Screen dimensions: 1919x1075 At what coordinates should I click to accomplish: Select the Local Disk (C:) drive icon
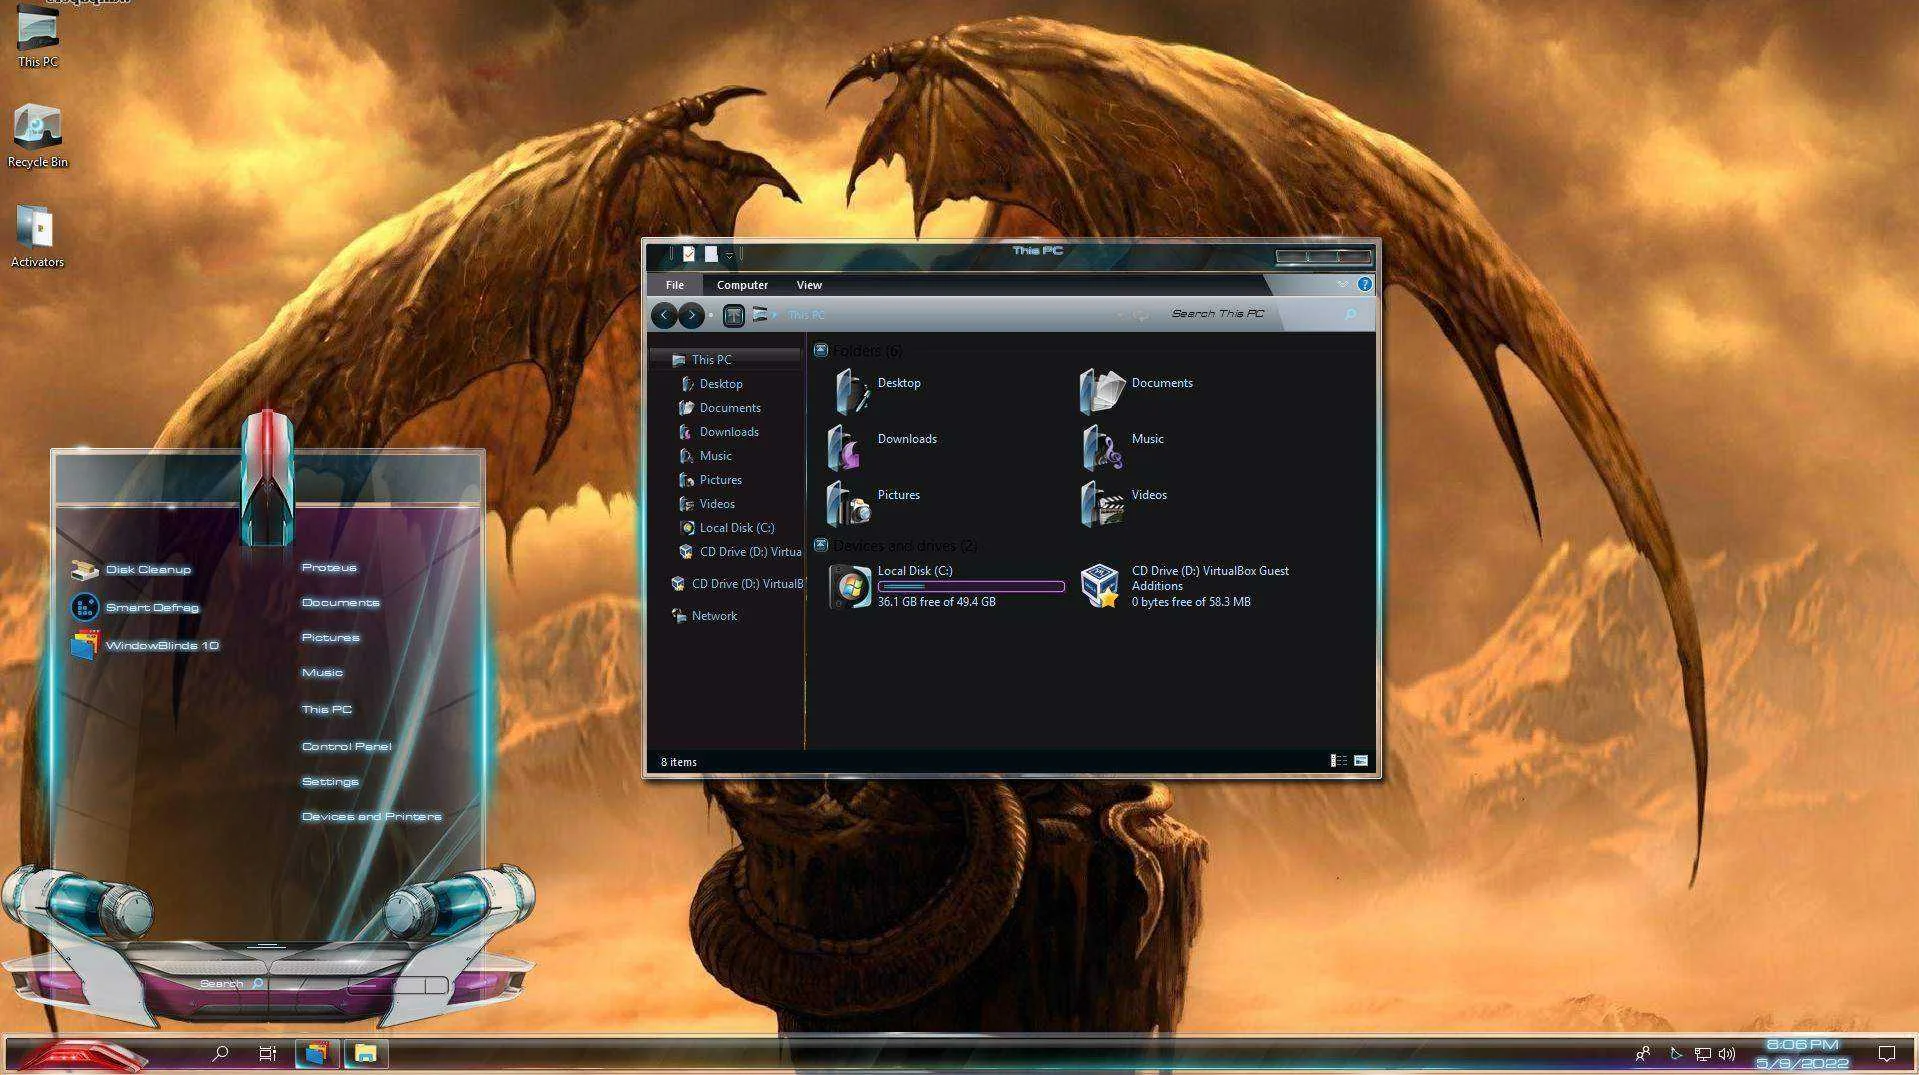click(x=850, y=586)
